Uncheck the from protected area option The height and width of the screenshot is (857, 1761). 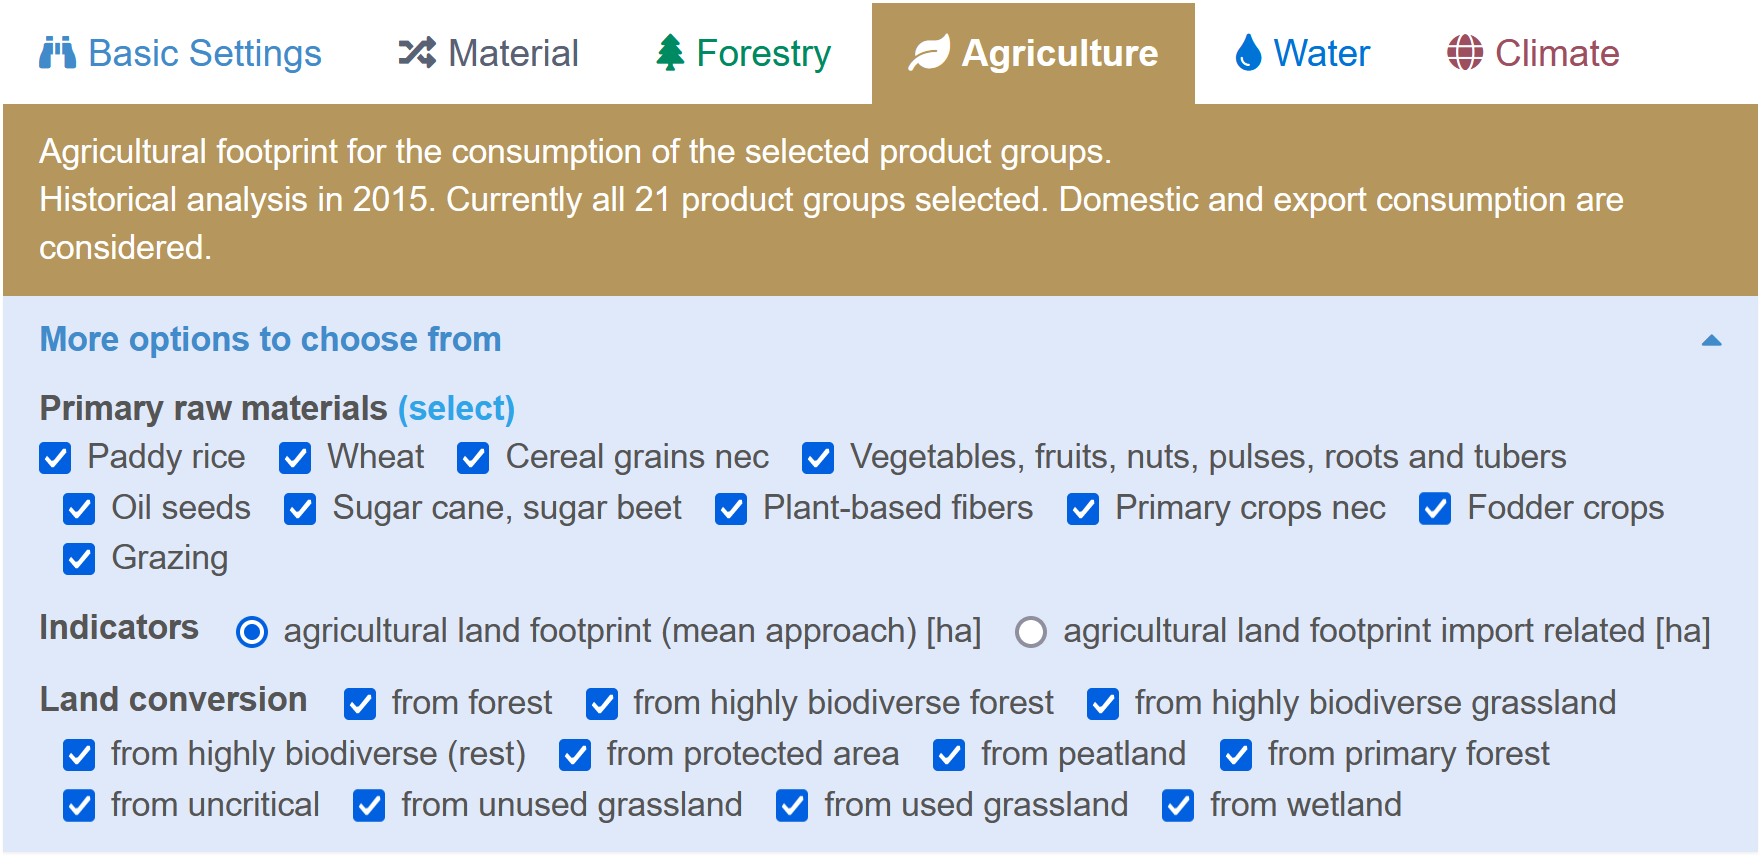click(575, 755)
